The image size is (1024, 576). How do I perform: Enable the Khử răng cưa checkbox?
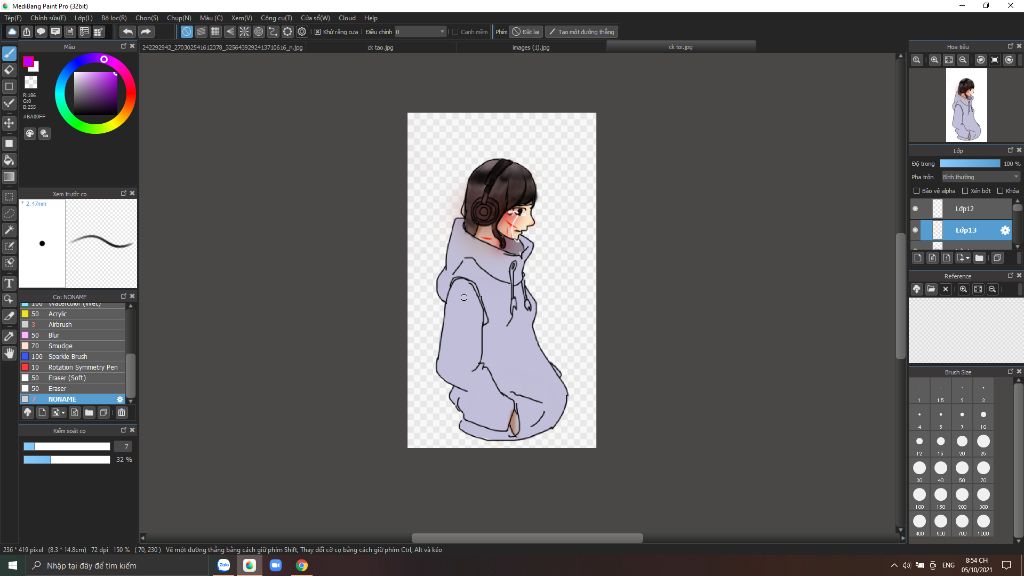[317, 32]
